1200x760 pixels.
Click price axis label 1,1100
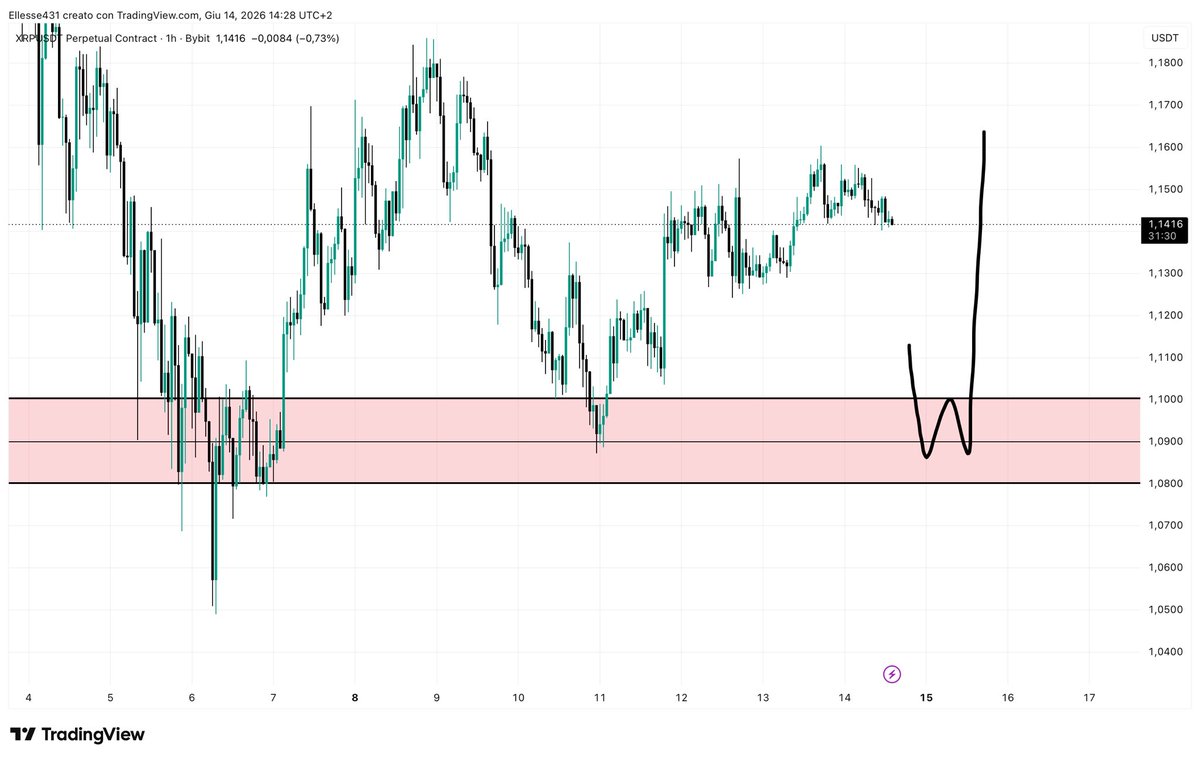pos(1165,357)
